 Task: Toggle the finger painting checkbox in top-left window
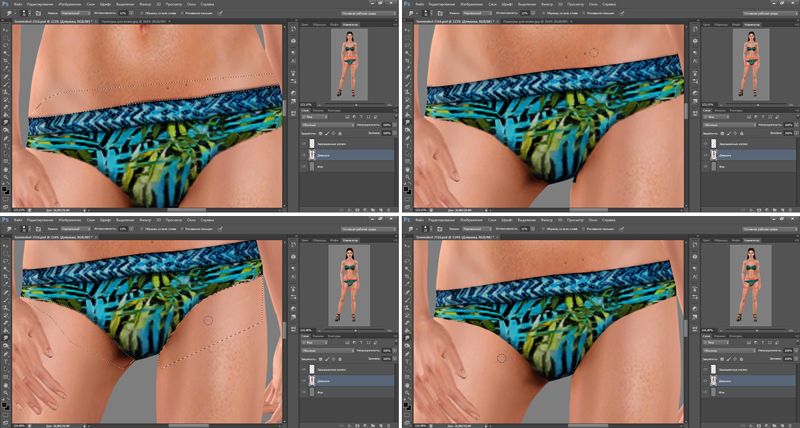[182, 13]
